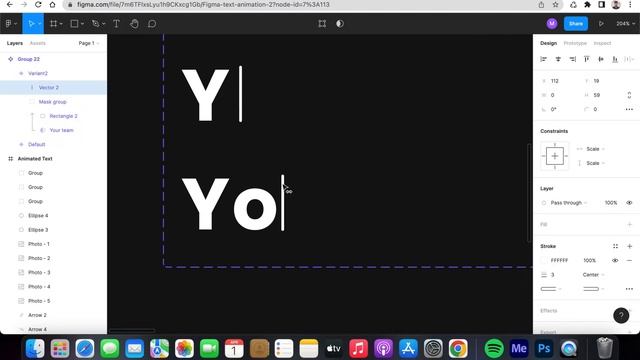
Task: Click the align top icon
Action: point(587,59)
